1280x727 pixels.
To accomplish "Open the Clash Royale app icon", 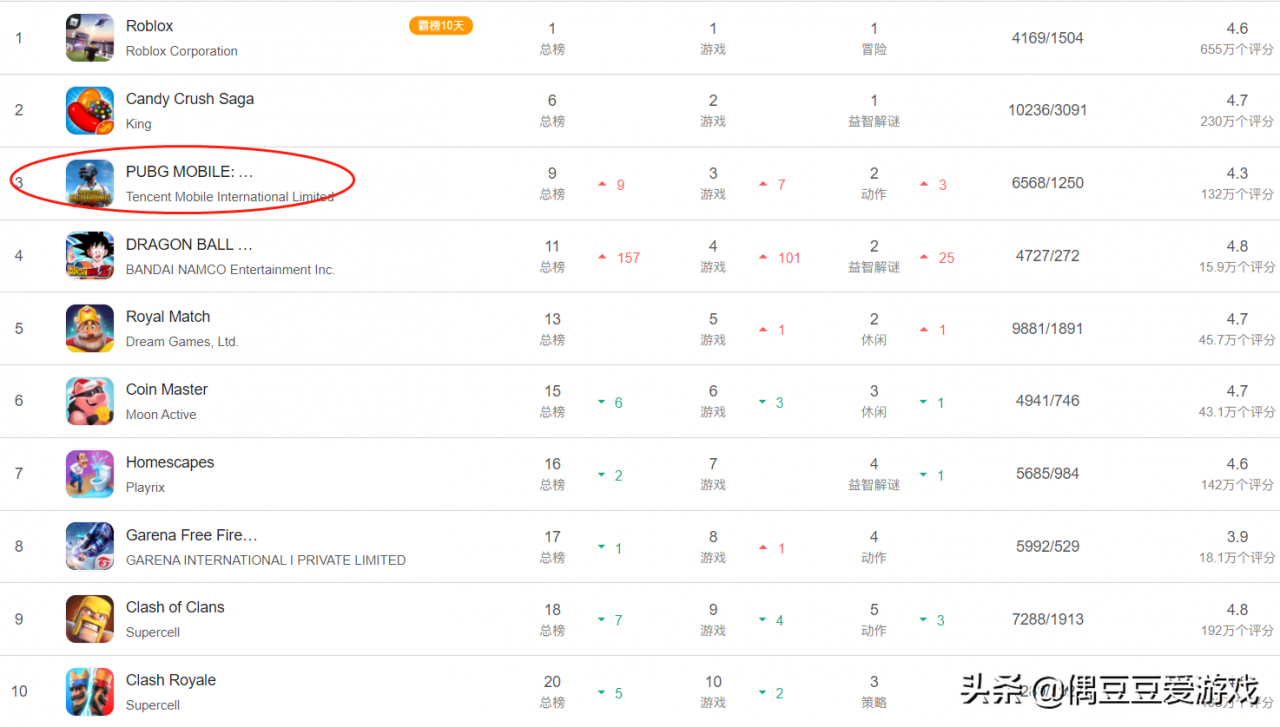I will tap(90, 692).
